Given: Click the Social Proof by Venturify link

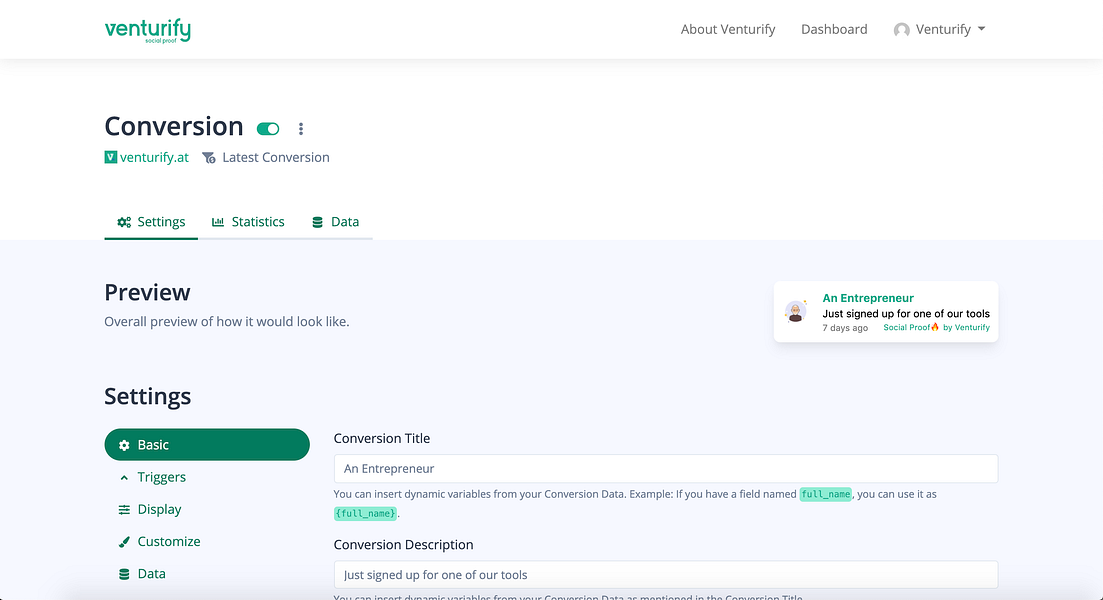Looking at the screenshot, I should [936, 327].
